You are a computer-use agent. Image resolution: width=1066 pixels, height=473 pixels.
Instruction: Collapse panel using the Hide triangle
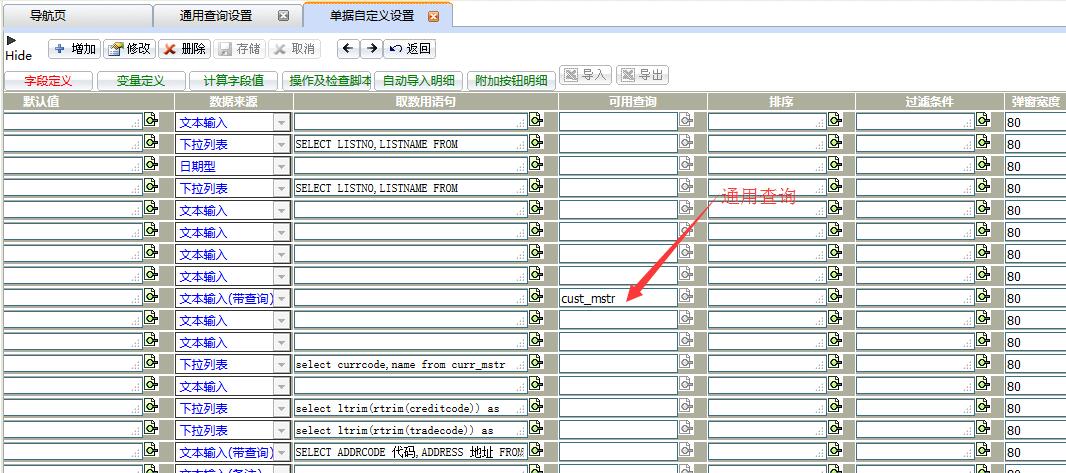point(11,41)
